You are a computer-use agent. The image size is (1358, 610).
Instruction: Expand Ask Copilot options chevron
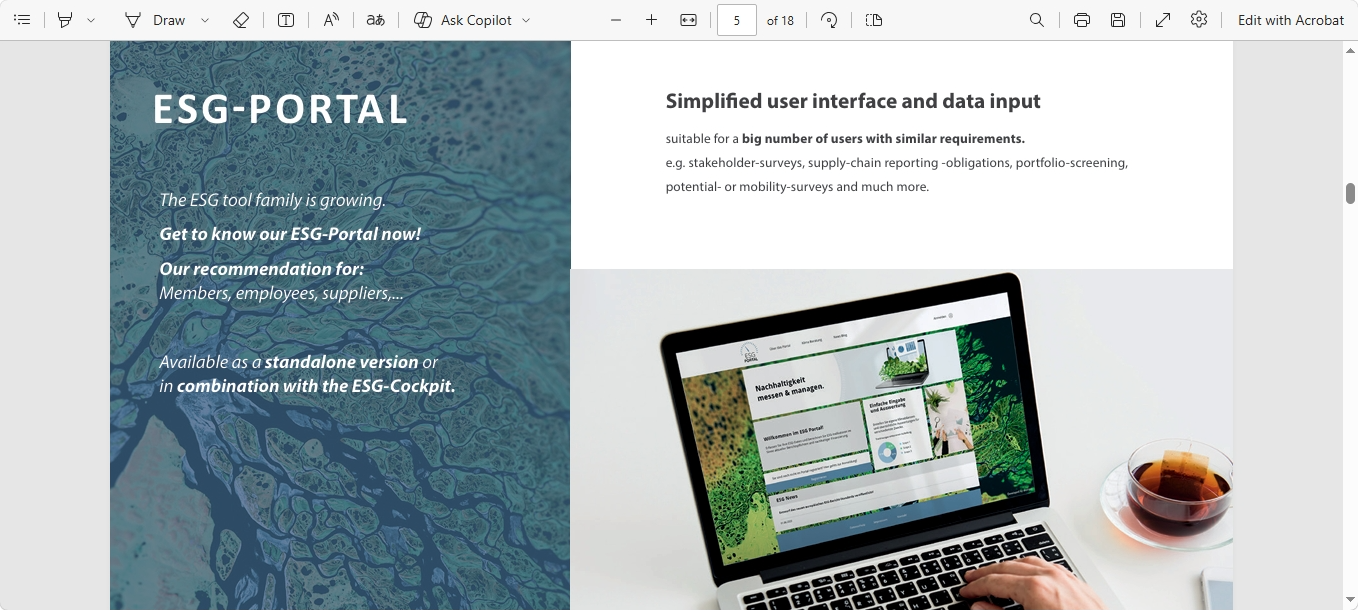[526, 20]
